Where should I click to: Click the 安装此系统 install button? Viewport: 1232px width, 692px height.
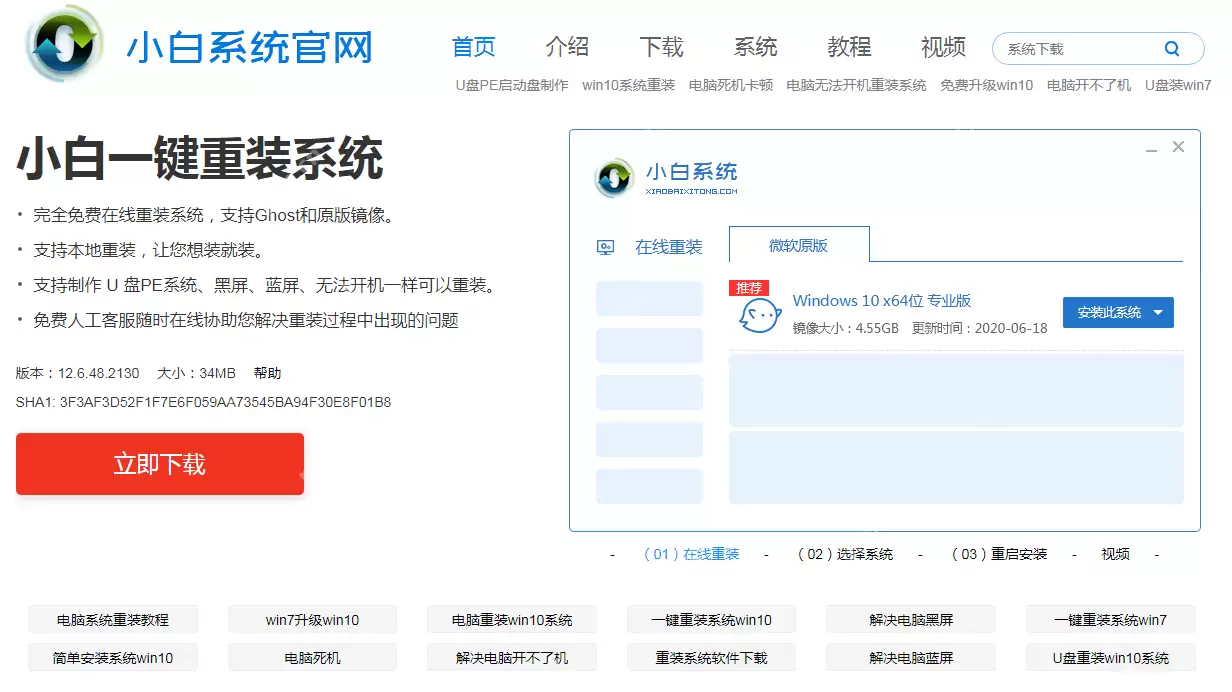tap(1108, 312)
